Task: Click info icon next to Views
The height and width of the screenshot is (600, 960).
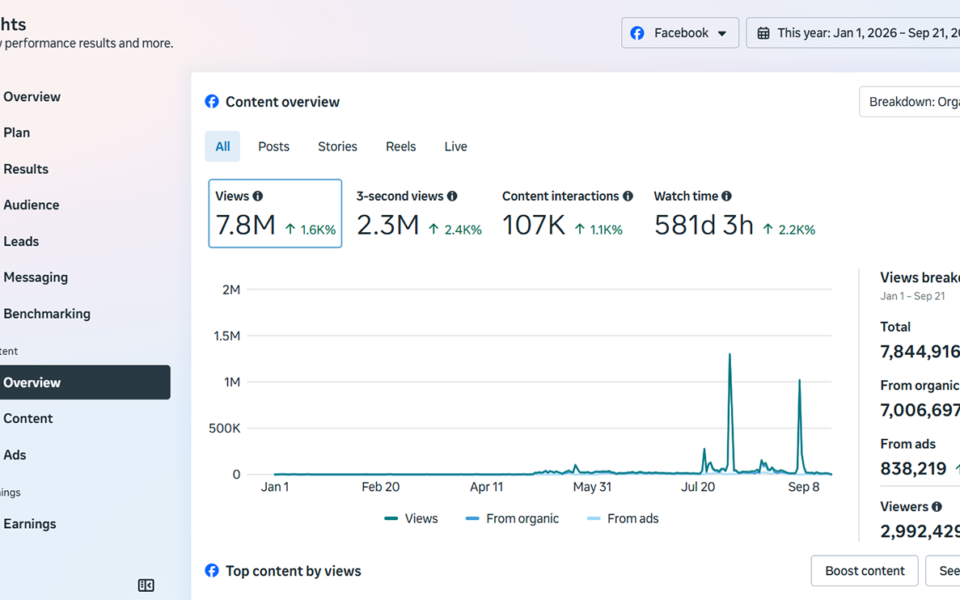Action: pyautogui.click(x=258, y=196)
